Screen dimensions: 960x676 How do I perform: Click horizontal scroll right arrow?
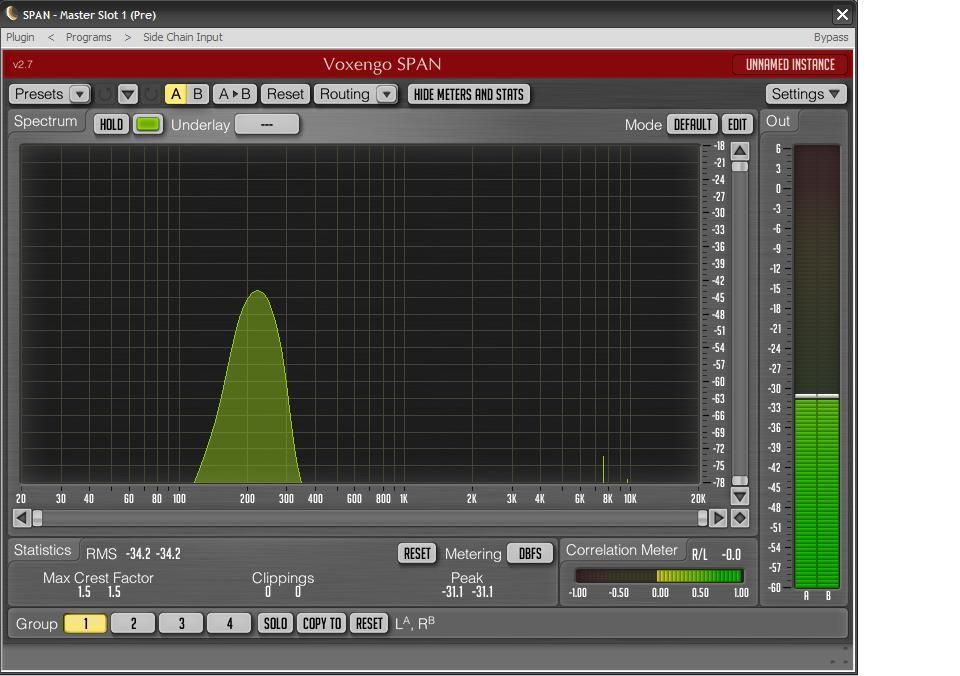coord(718,518)
